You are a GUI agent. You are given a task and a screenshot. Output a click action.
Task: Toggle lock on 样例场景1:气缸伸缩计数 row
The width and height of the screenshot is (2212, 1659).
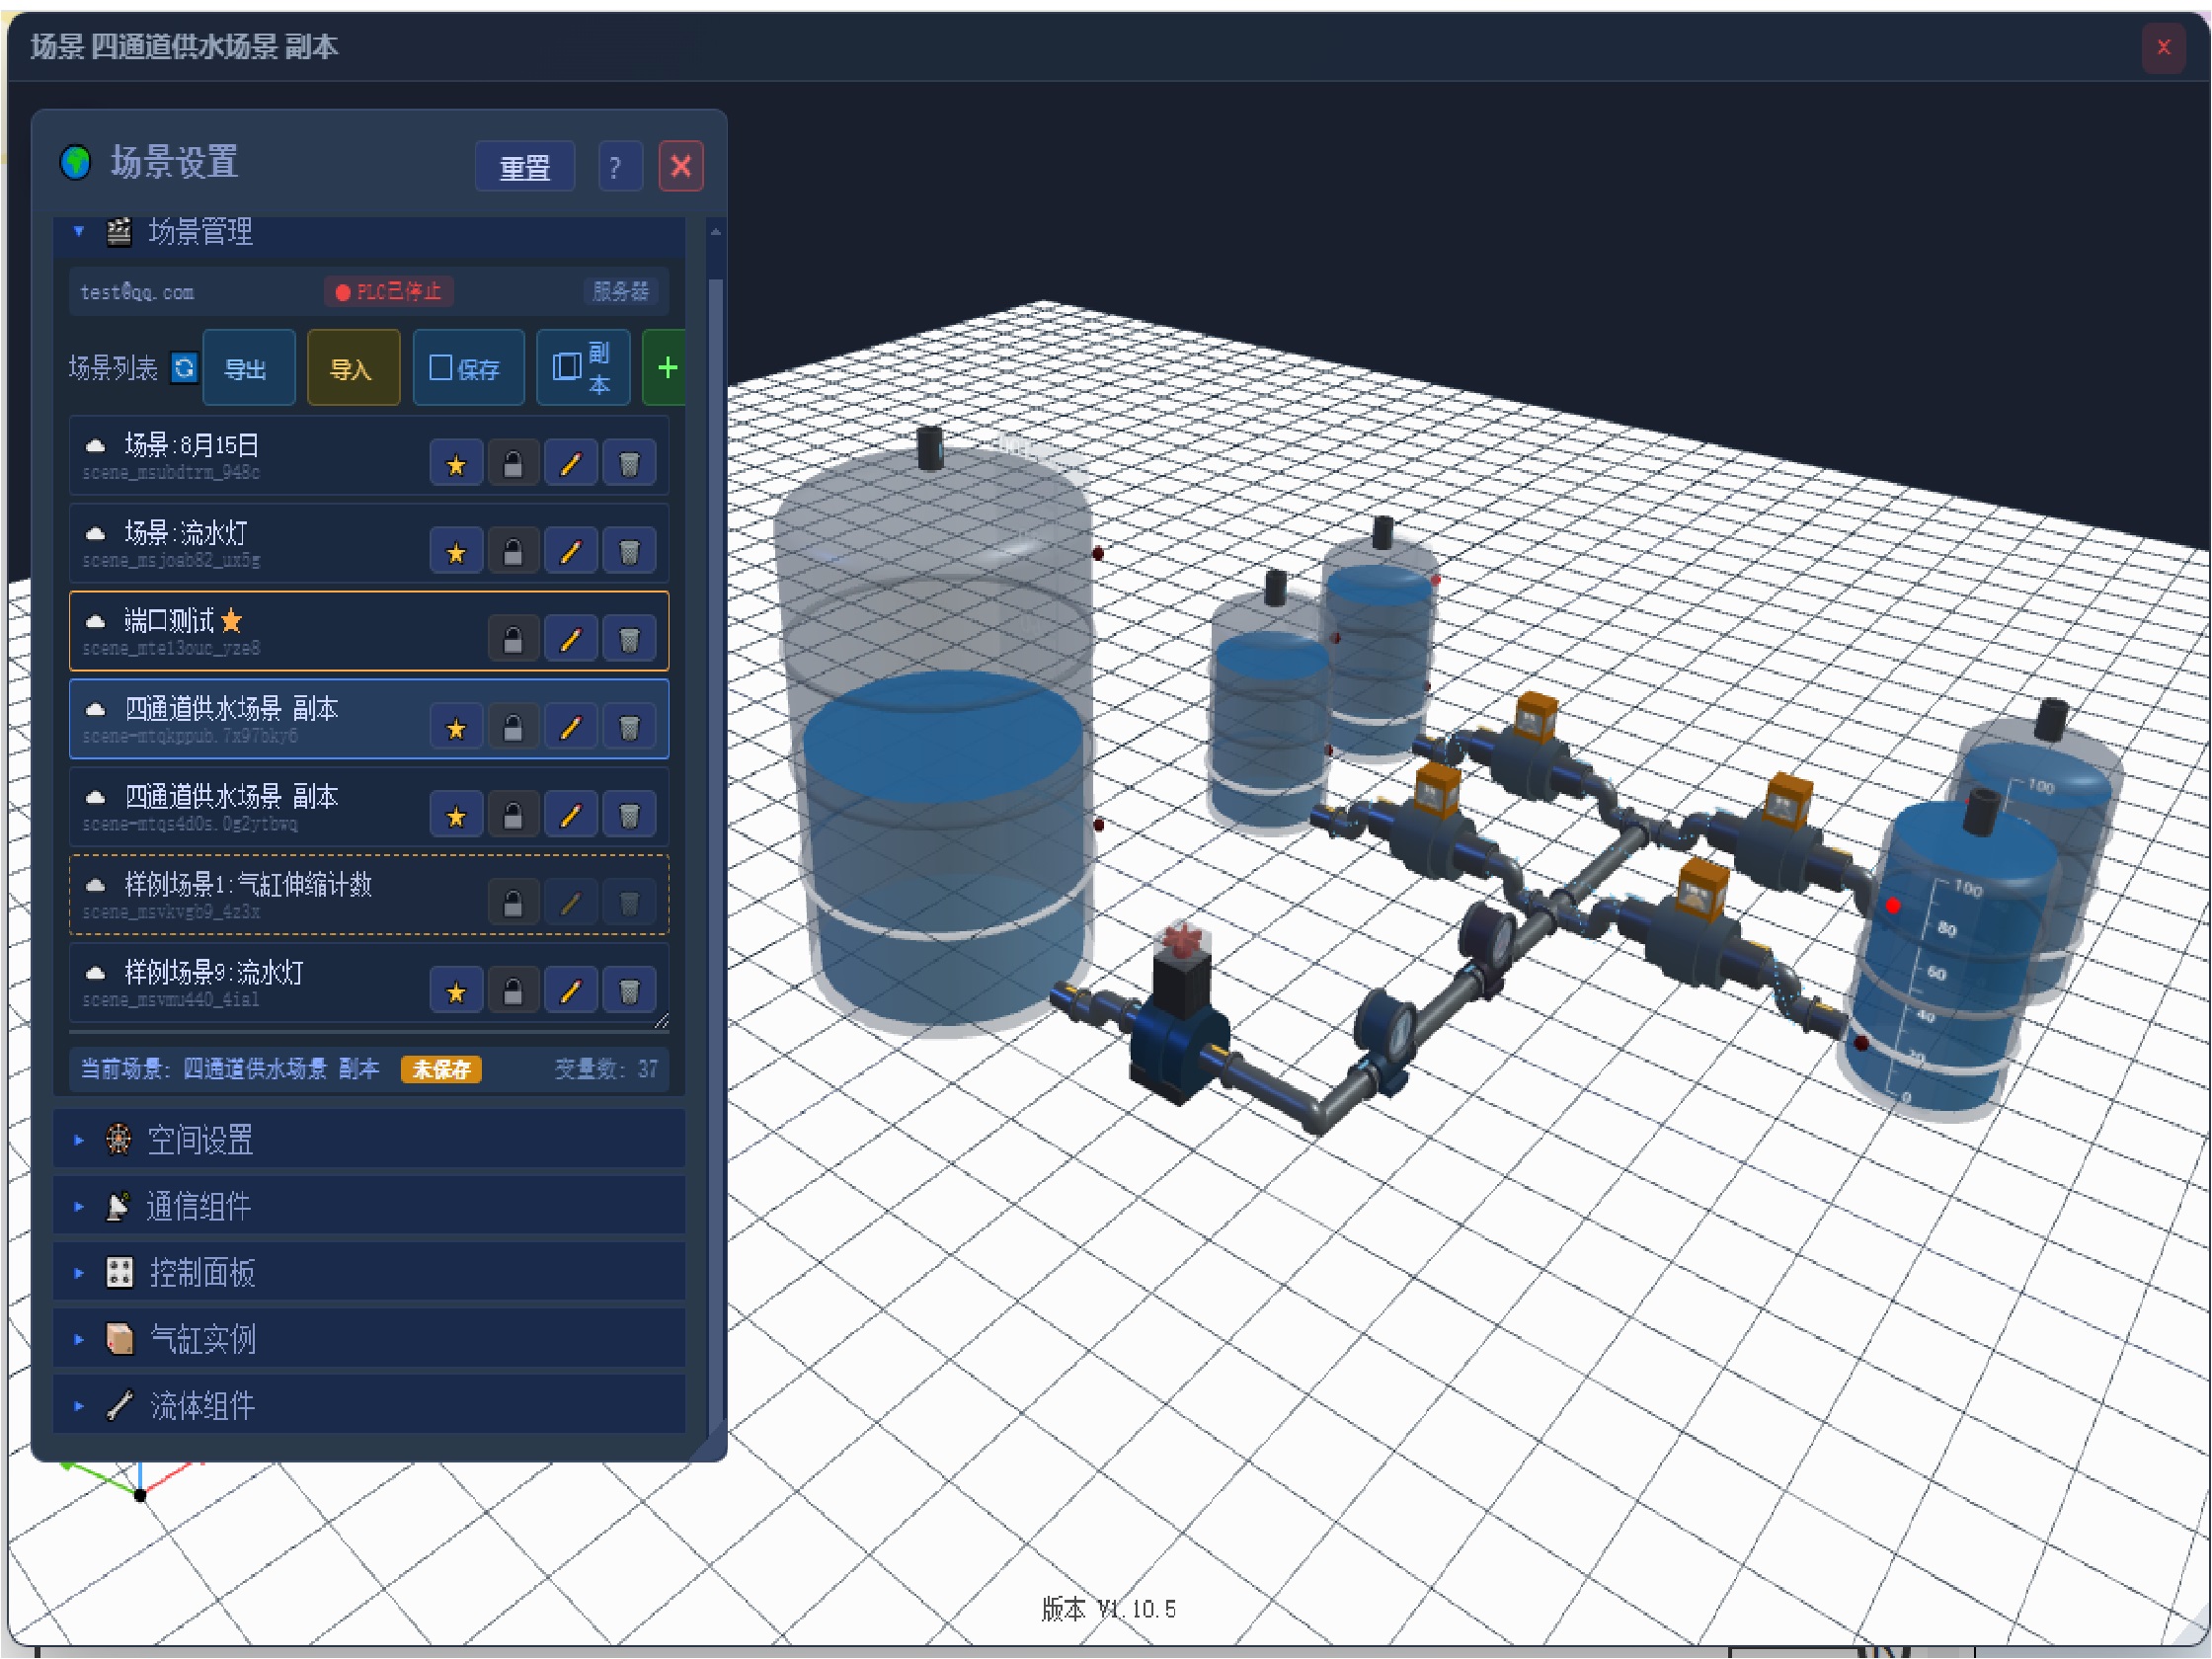tap(513, 904)
